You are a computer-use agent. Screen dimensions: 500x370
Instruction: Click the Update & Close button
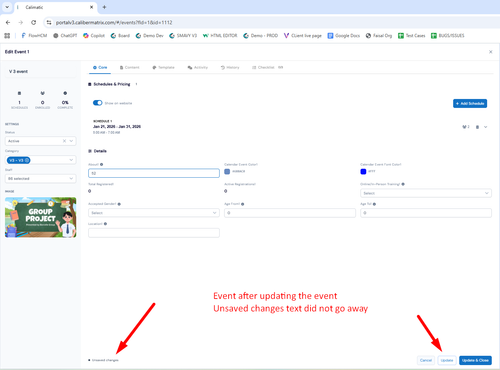pos(475,360)
